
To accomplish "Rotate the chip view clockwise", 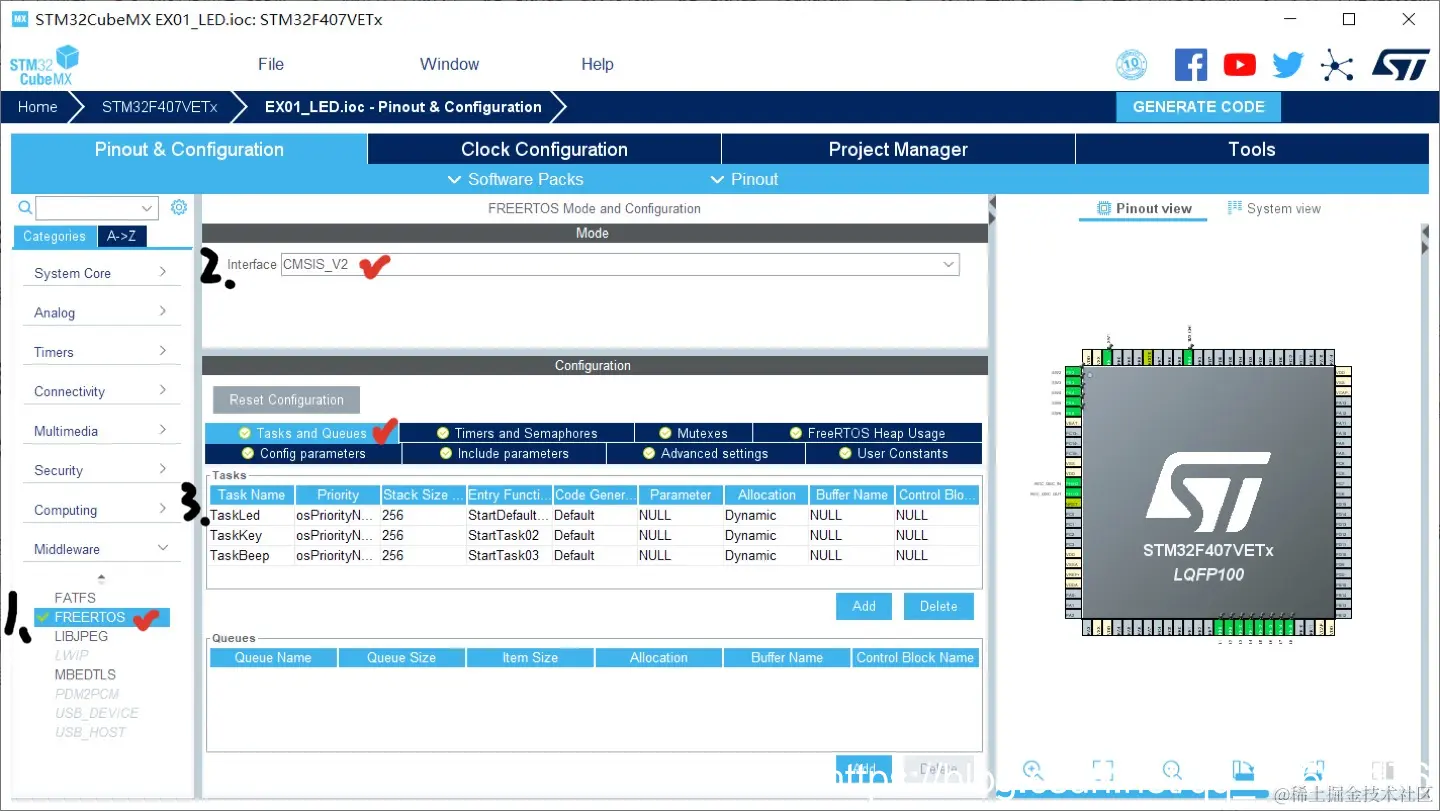I will [1243, 770].
